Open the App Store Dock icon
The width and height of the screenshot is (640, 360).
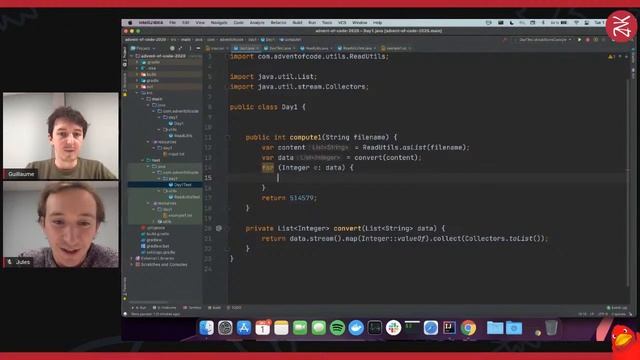coord(244,328)
